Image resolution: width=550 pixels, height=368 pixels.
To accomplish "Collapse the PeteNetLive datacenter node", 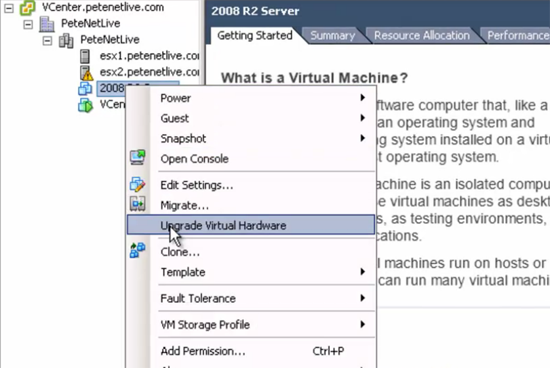I will [28, 24].
